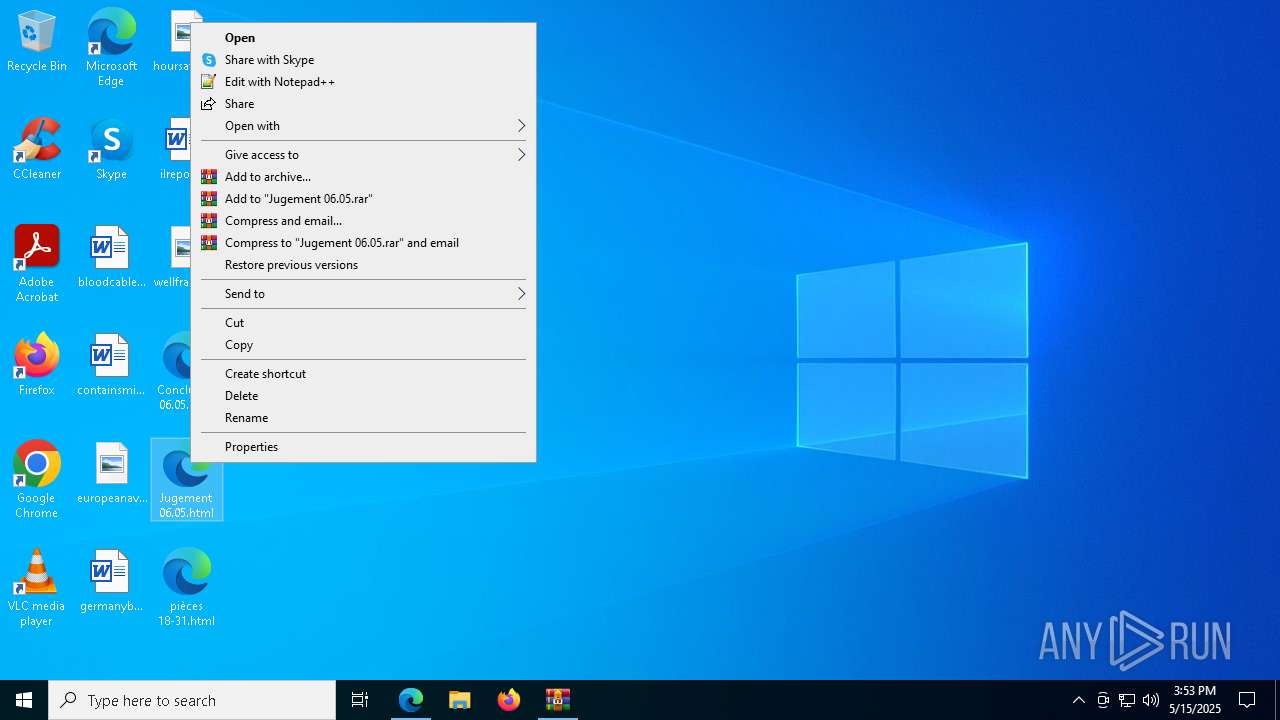Open the Recycle Bin desktop icon
Image resolution: width=1280 pixels, height=720 pixels.
[37, 42]
